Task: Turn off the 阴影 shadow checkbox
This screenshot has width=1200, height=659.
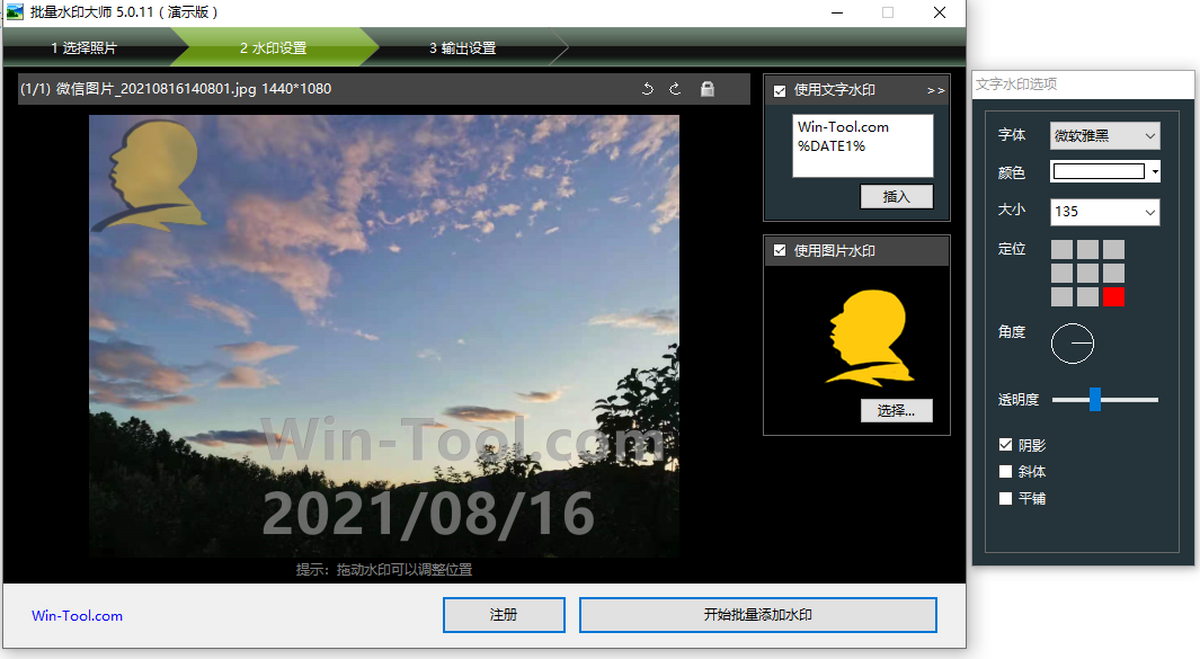Action: click(1006, 446)
